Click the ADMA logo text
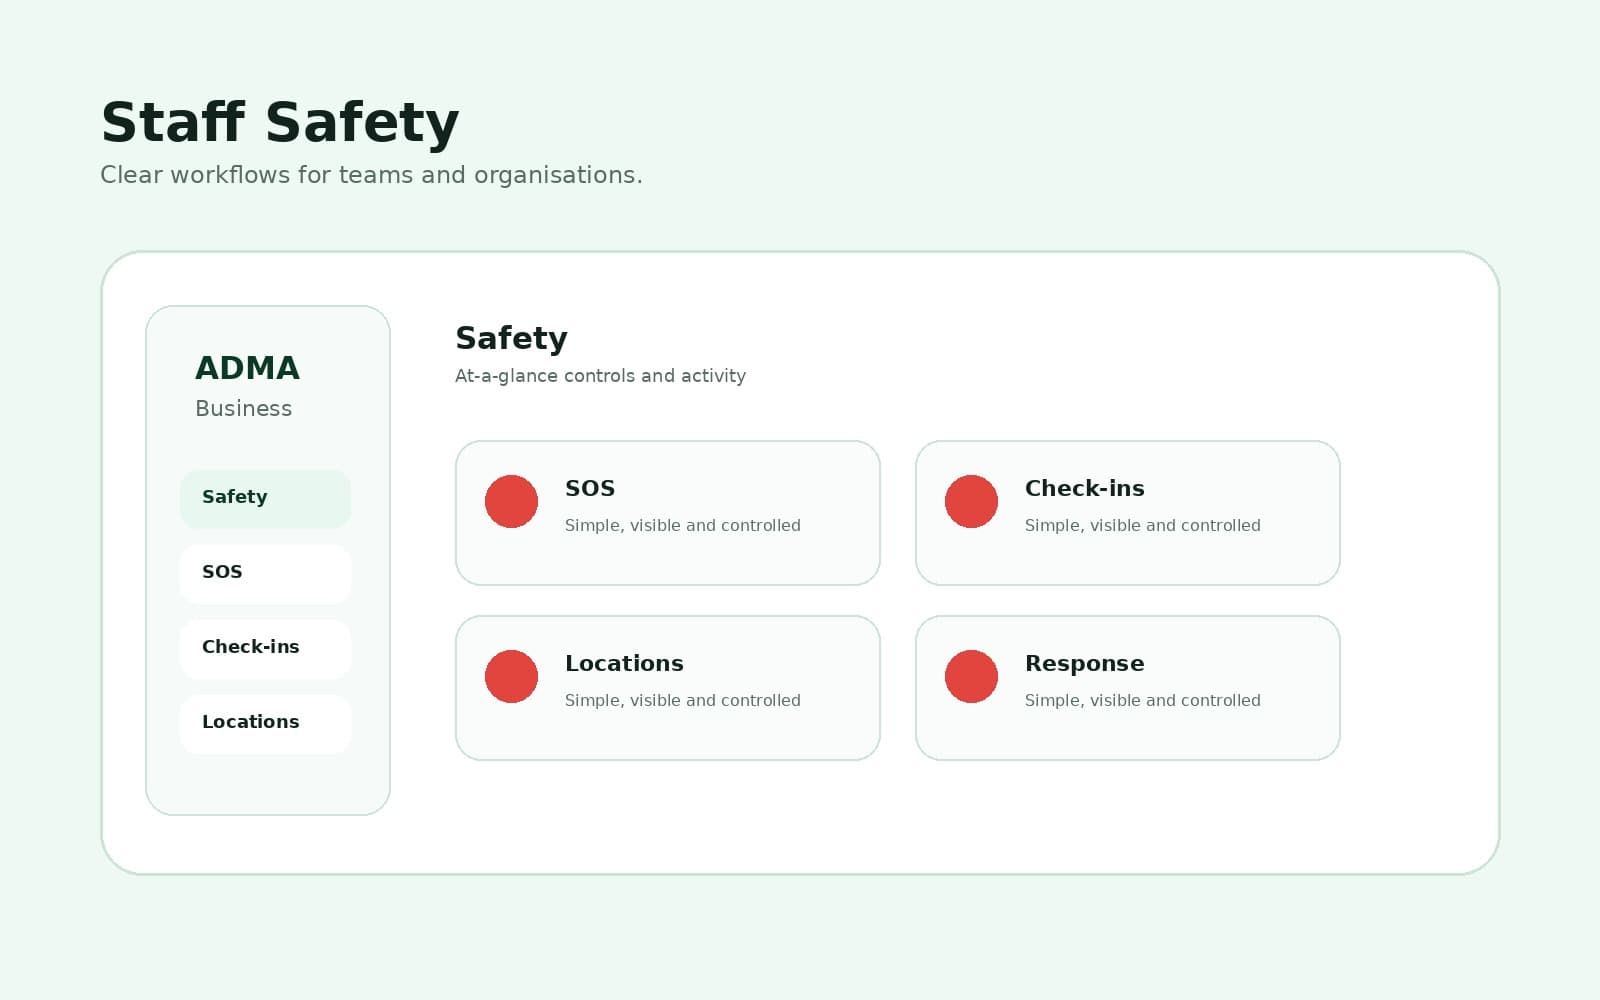 coord(247,368)
